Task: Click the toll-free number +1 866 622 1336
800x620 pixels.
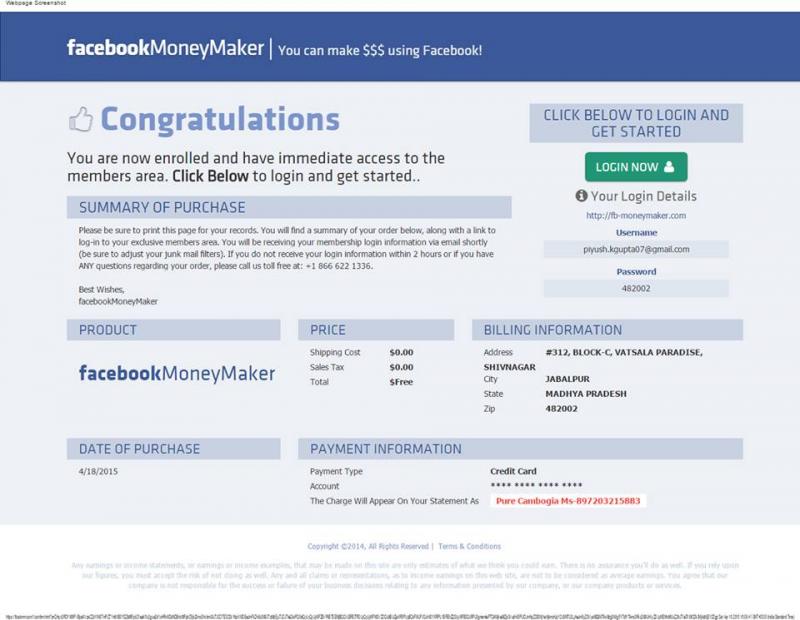Action: 338,266
